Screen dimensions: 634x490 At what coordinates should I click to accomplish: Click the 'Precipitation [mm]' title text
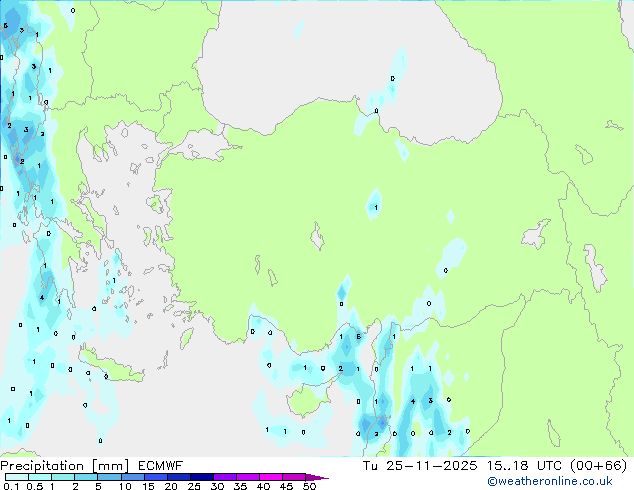64,466
